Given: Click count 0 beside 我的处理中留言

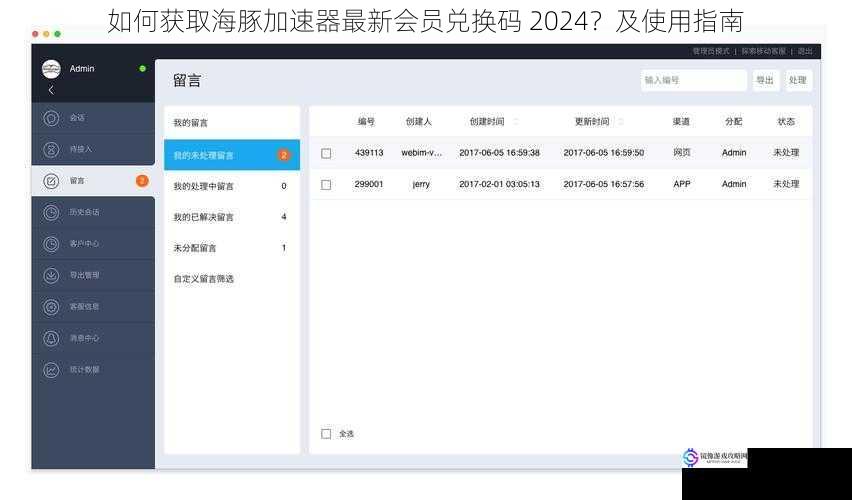Looking at the screenshot, I should pos(284,186).
